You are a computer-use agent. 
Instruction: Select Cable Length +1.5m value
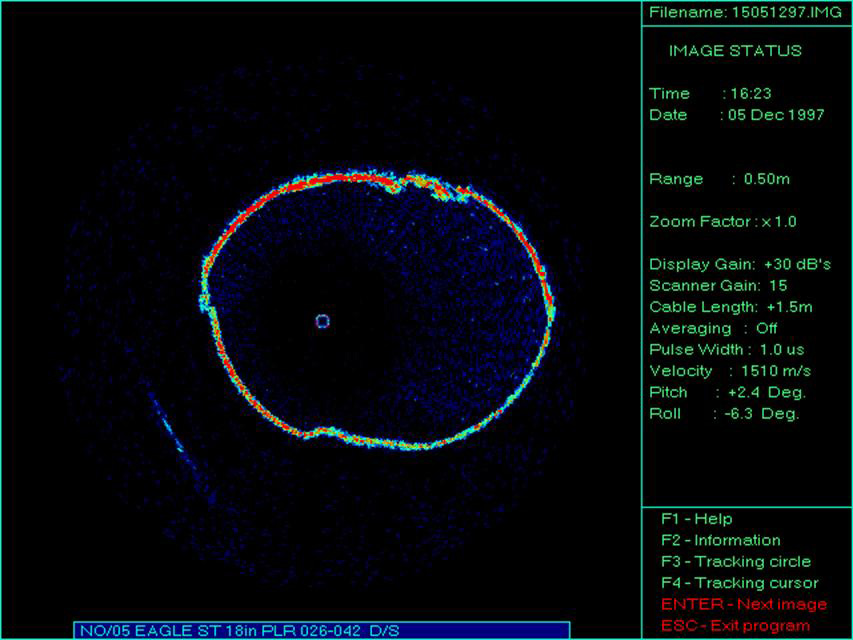789,307
